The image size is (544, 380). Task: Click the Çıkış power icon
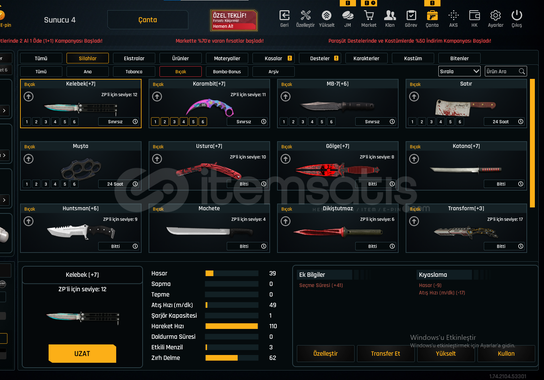click(517, 16)
